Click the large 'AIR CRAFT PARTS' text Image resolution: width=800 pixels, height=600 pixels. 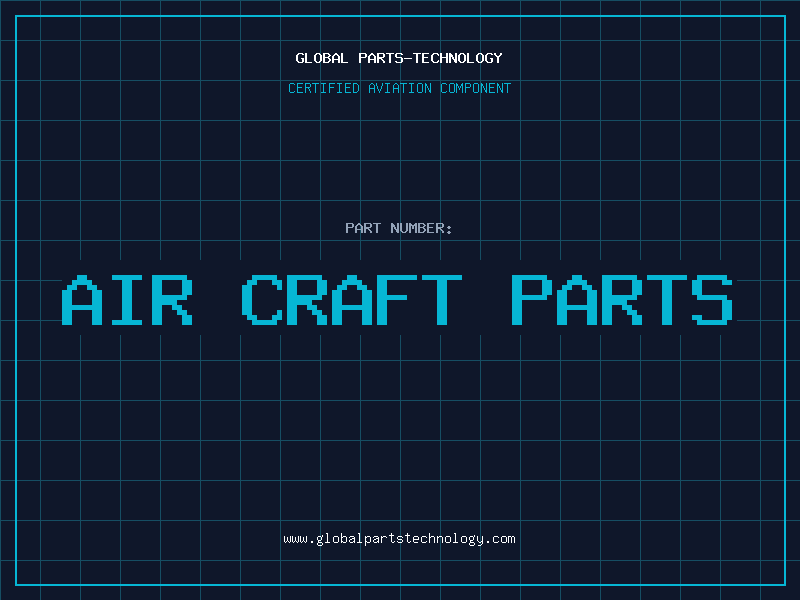(397, 300)
